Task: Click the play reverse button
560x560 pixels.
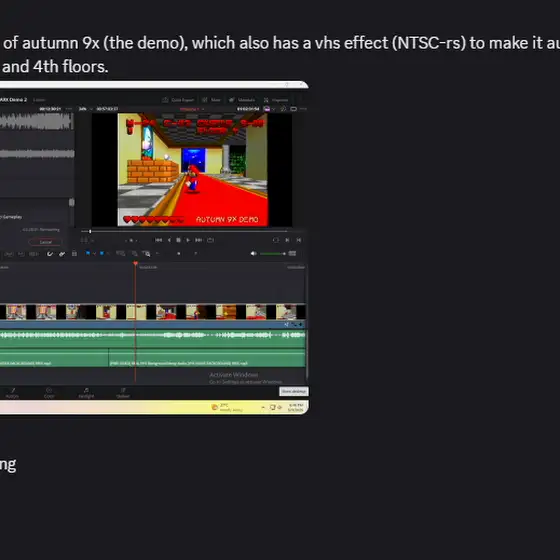Action: pos(169,240)
